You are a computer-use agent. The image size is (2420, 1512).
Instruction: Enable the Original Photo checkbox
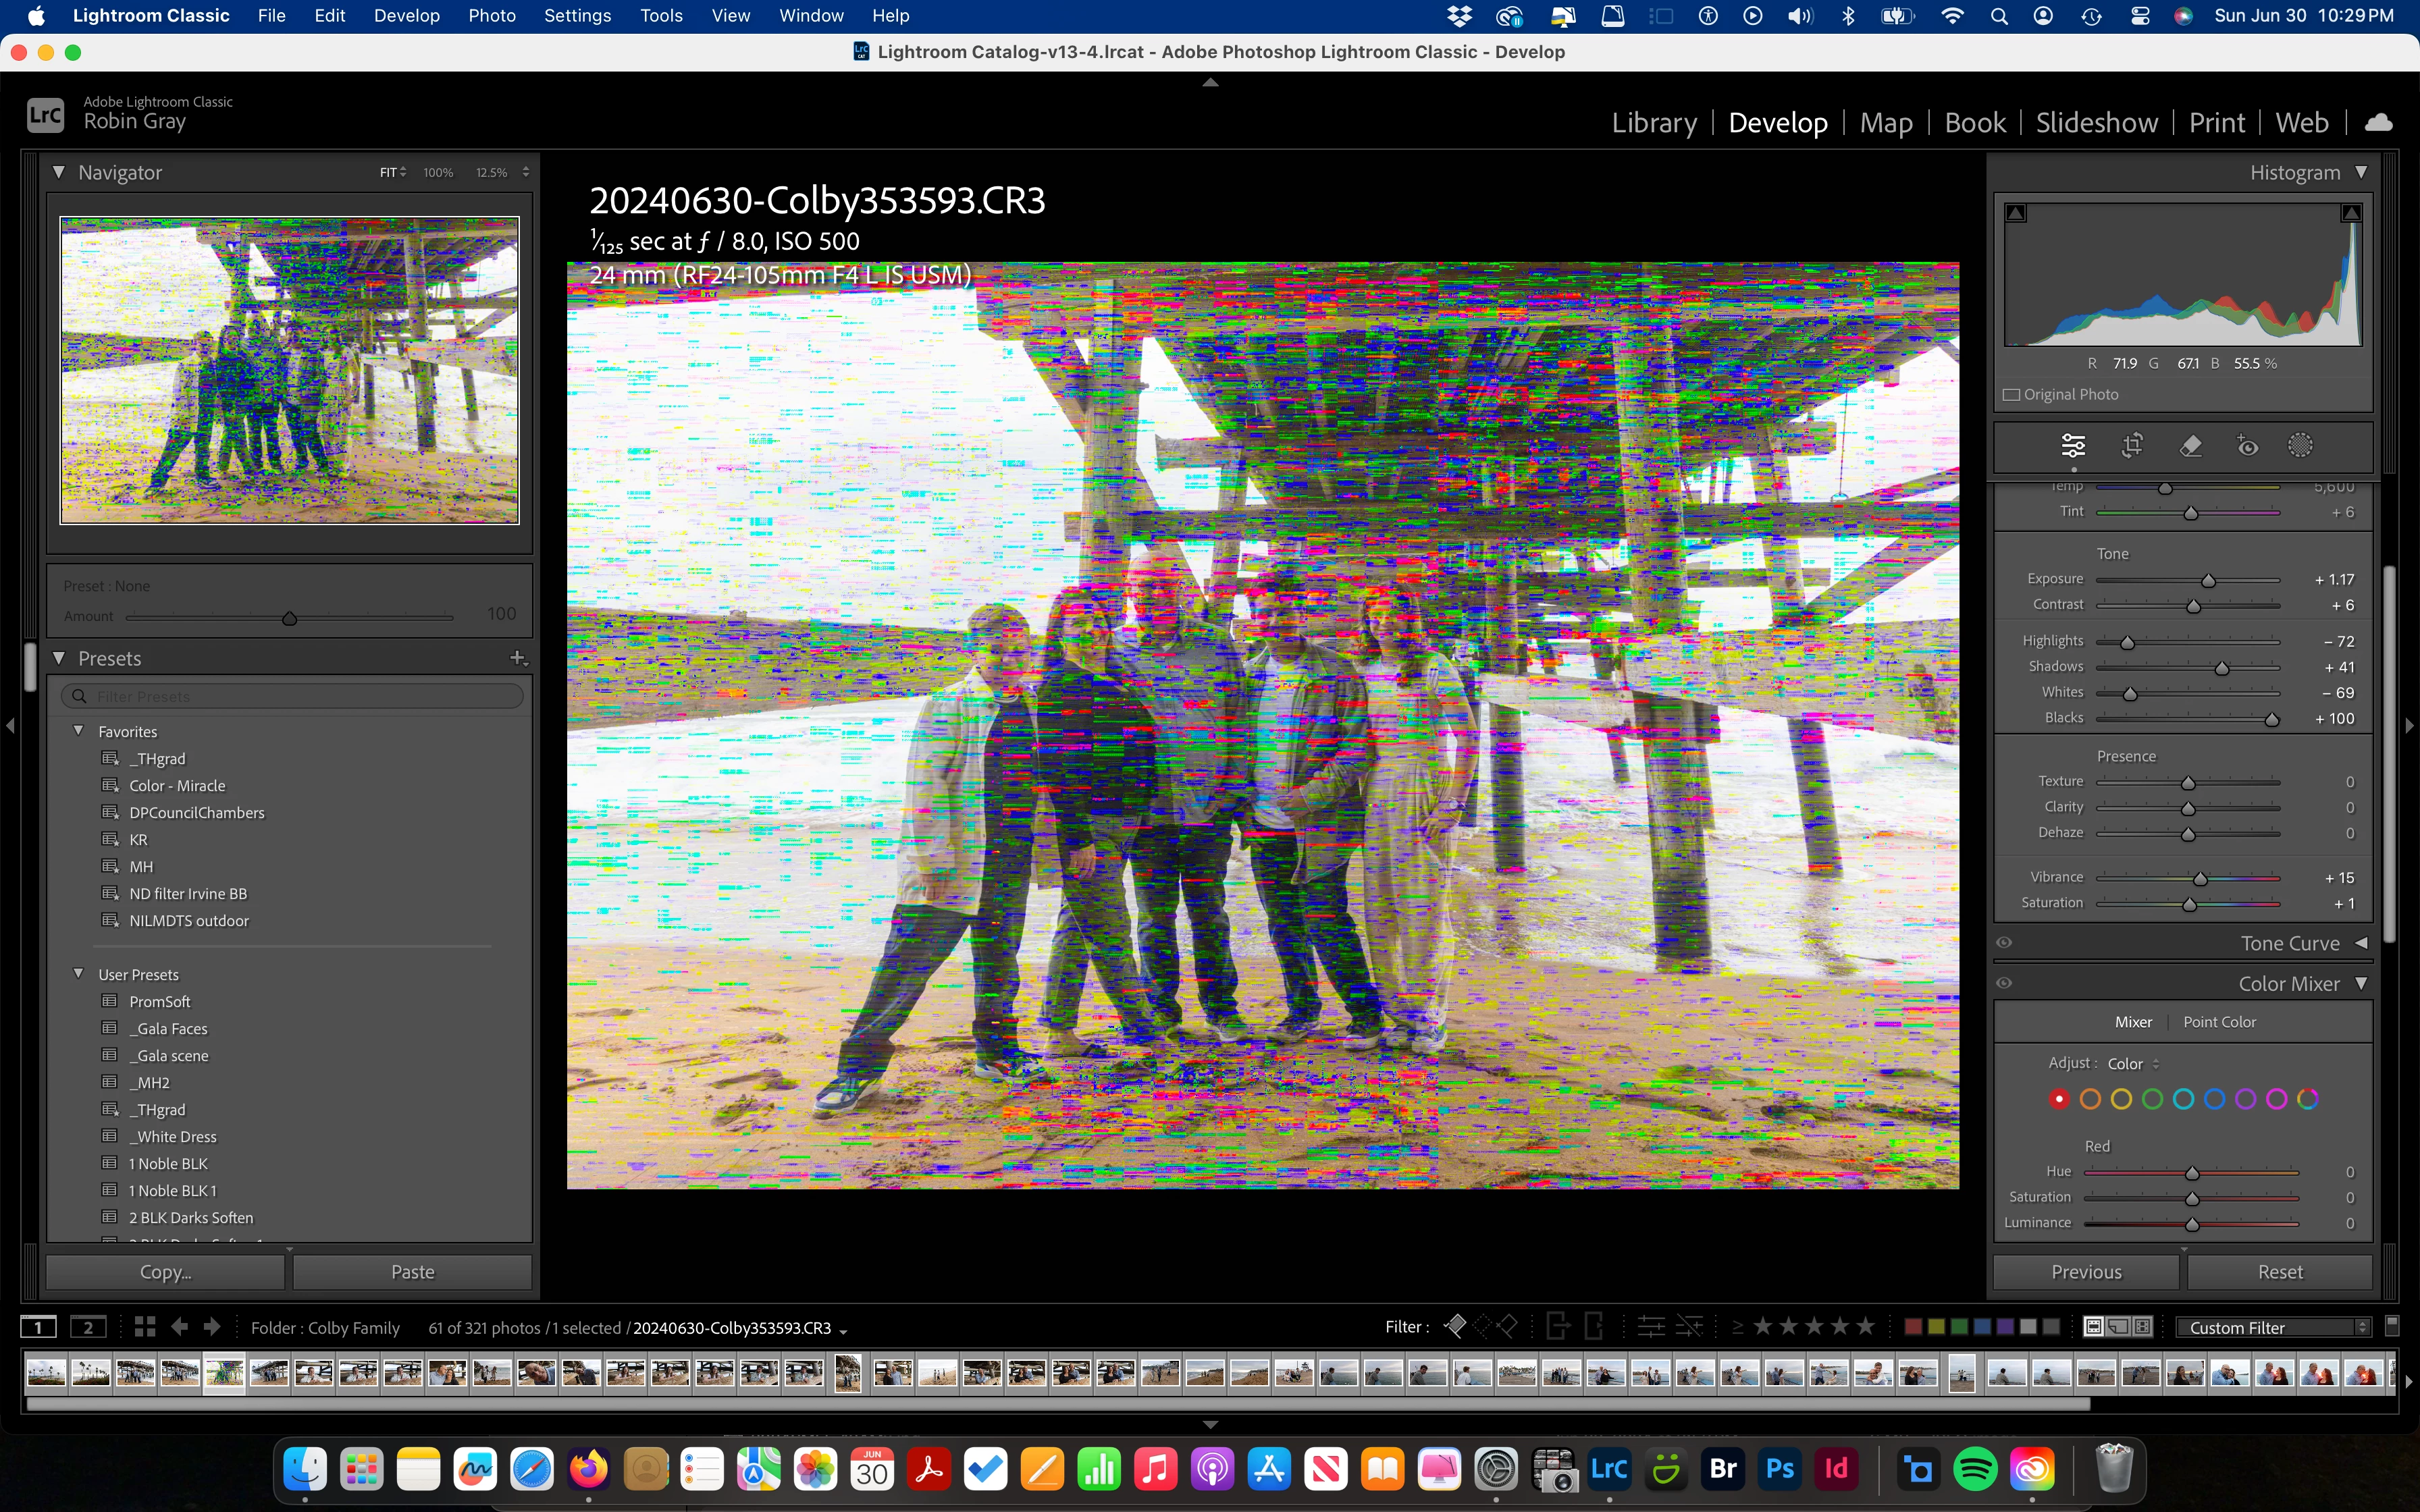point(2012,395)
